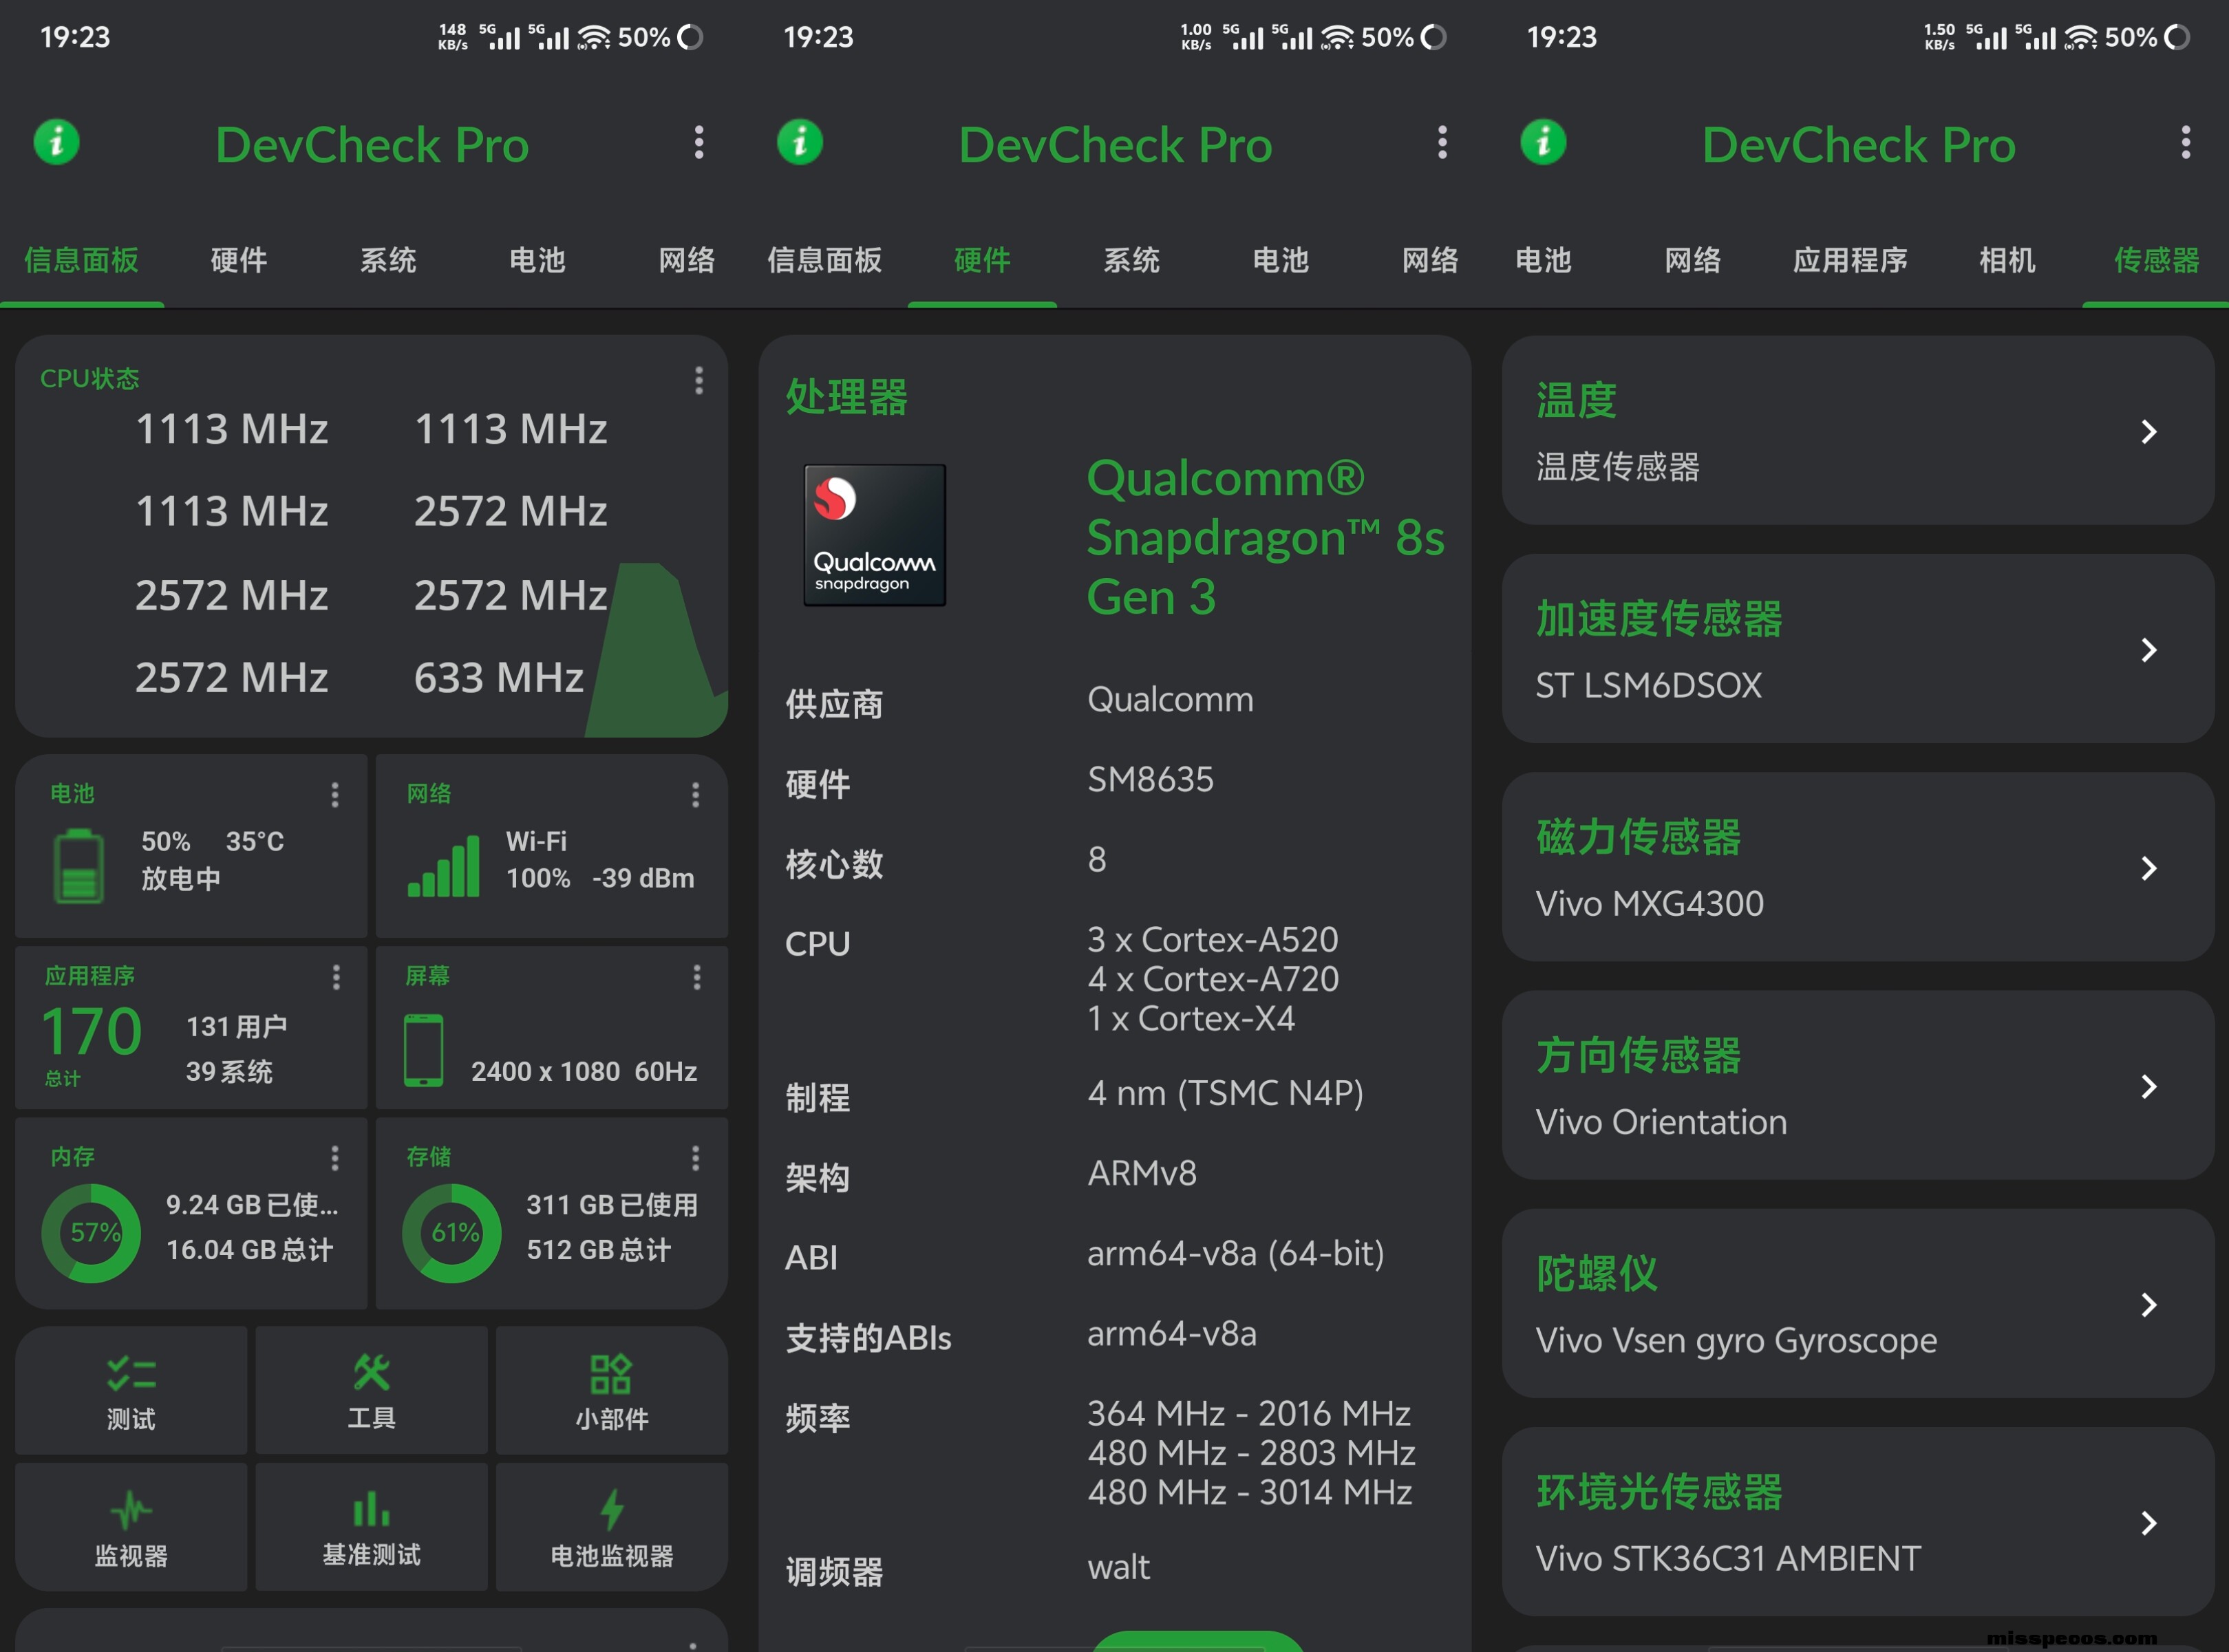Tap the green info icon in first panel
The image size is (2229, 1652).
click(57, 143)
